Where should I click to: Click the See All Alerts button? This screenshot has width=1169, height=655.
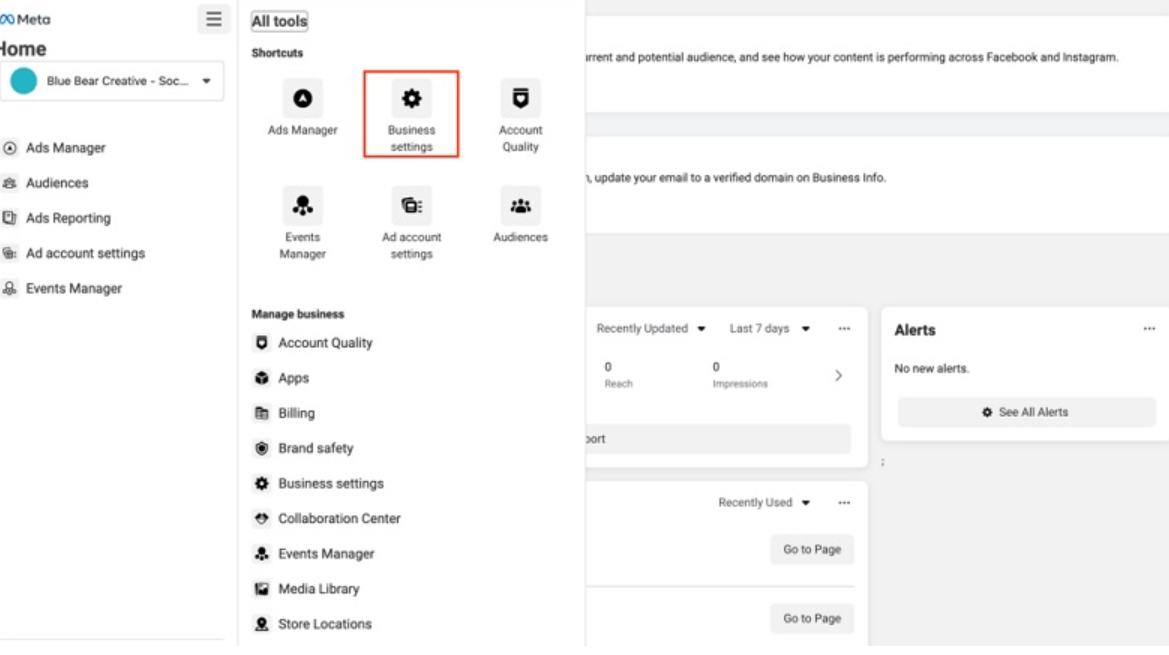coord(1026,412)
